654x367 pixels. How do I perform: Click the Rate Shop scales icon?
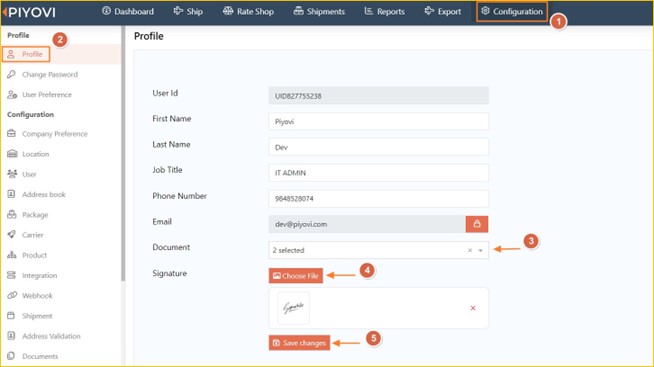point(228,11)
